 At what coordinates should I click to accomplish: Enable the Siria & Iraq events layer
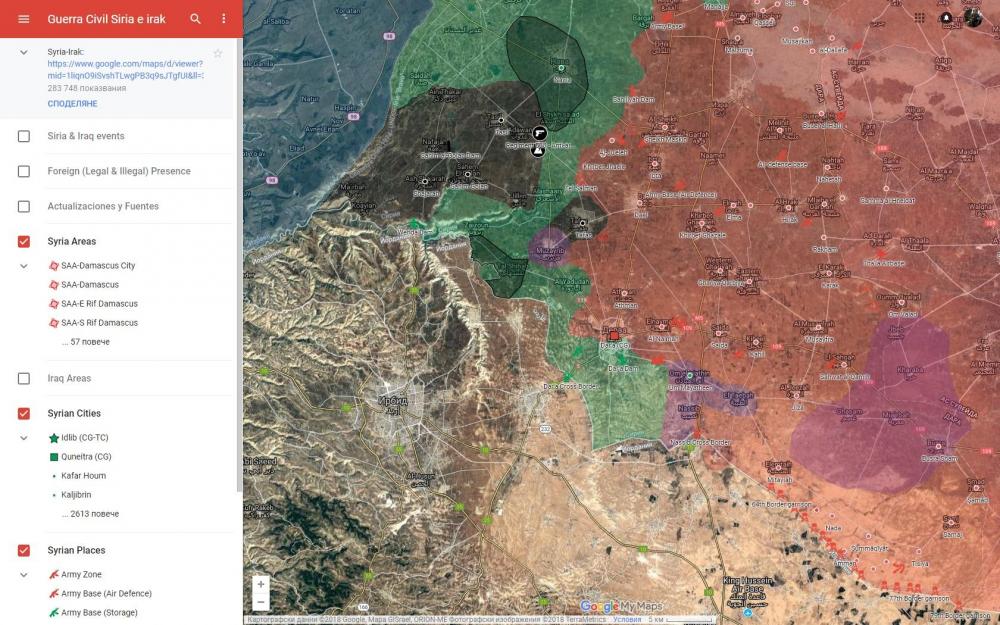(x=24, y=136)
